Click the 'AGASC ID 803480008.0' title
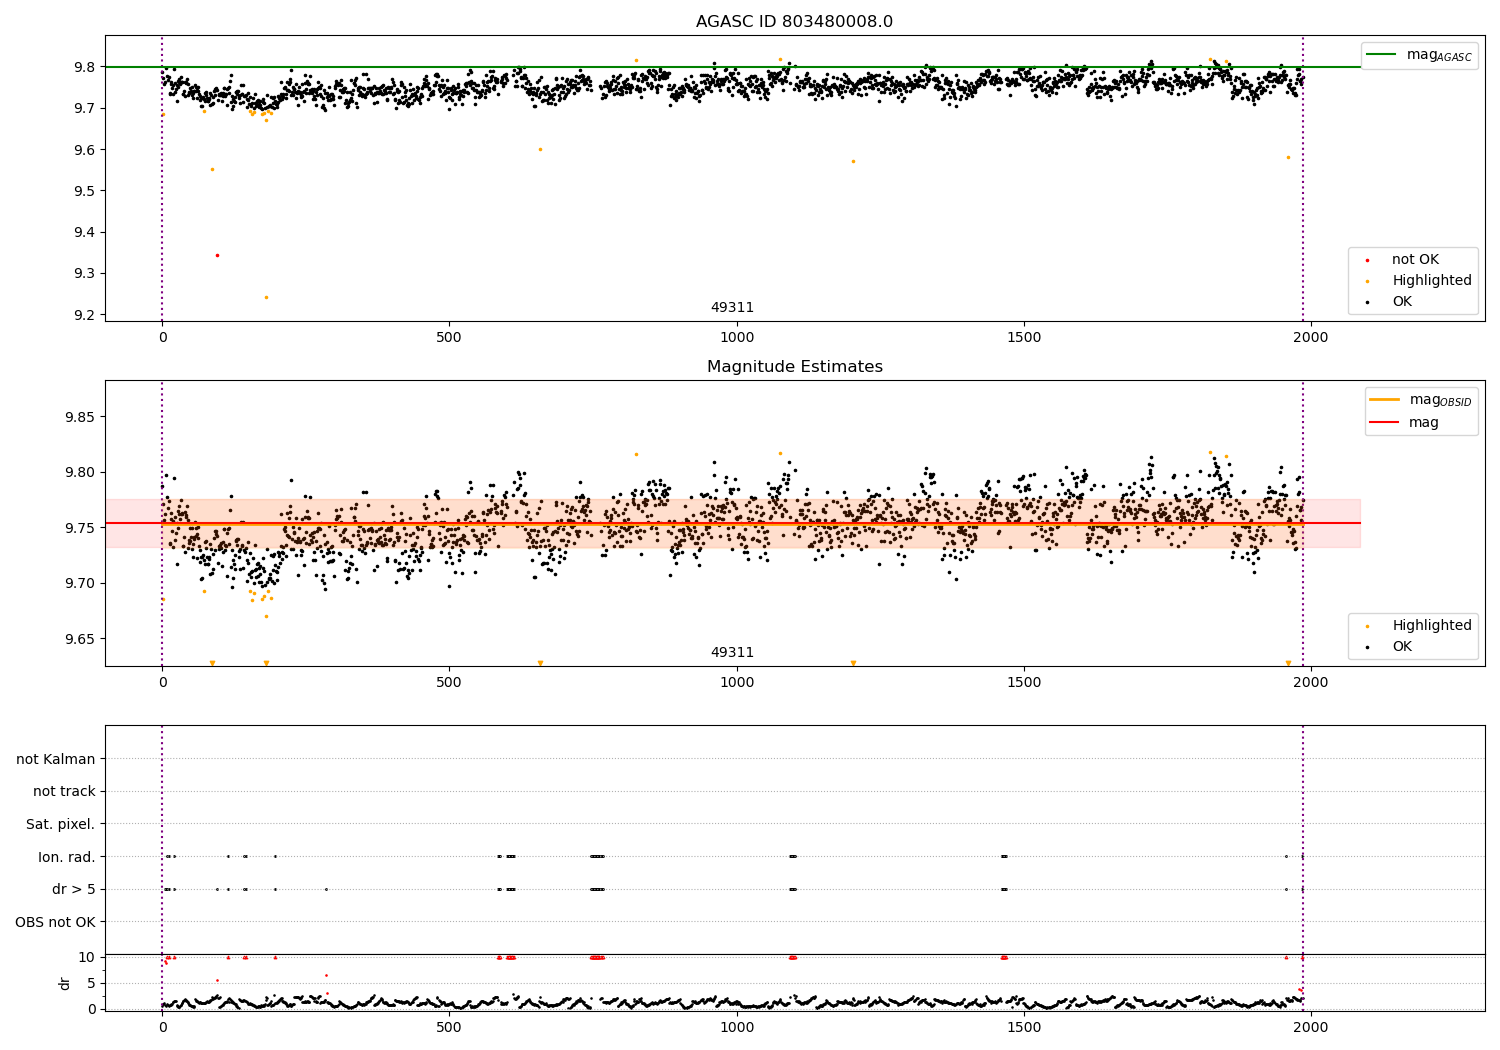Screen dimensions: 1500x1050 (794, 22)
